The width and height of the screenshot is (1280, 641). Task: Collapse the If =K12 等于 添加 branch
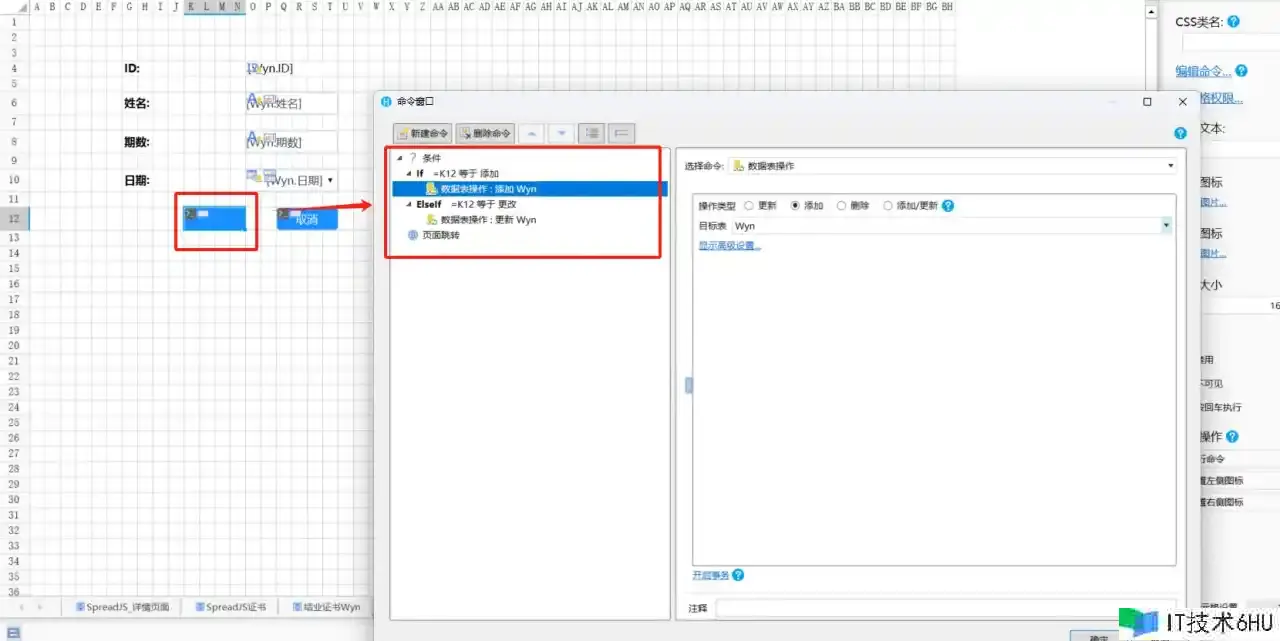point(408,174)
